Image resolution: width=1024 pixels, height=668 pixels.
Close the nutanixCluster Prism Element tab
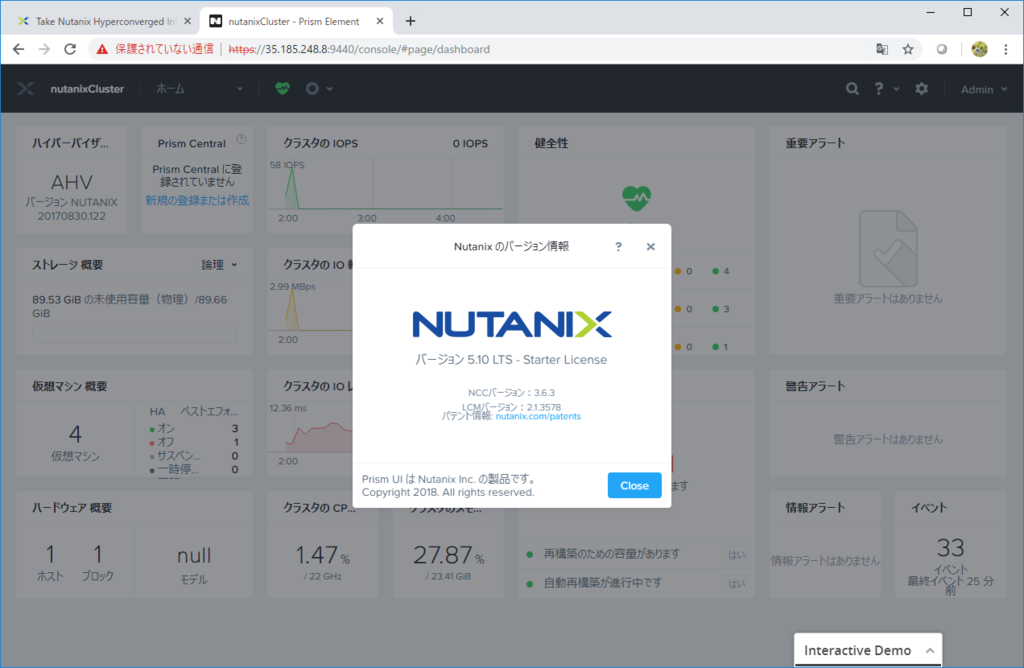pos(379,22)
